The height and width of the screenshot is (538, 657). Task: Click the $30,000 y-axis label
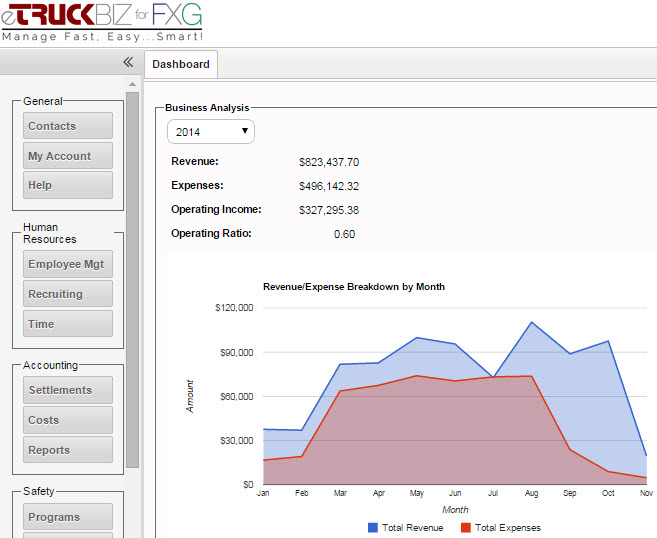(x=237, y=441)
